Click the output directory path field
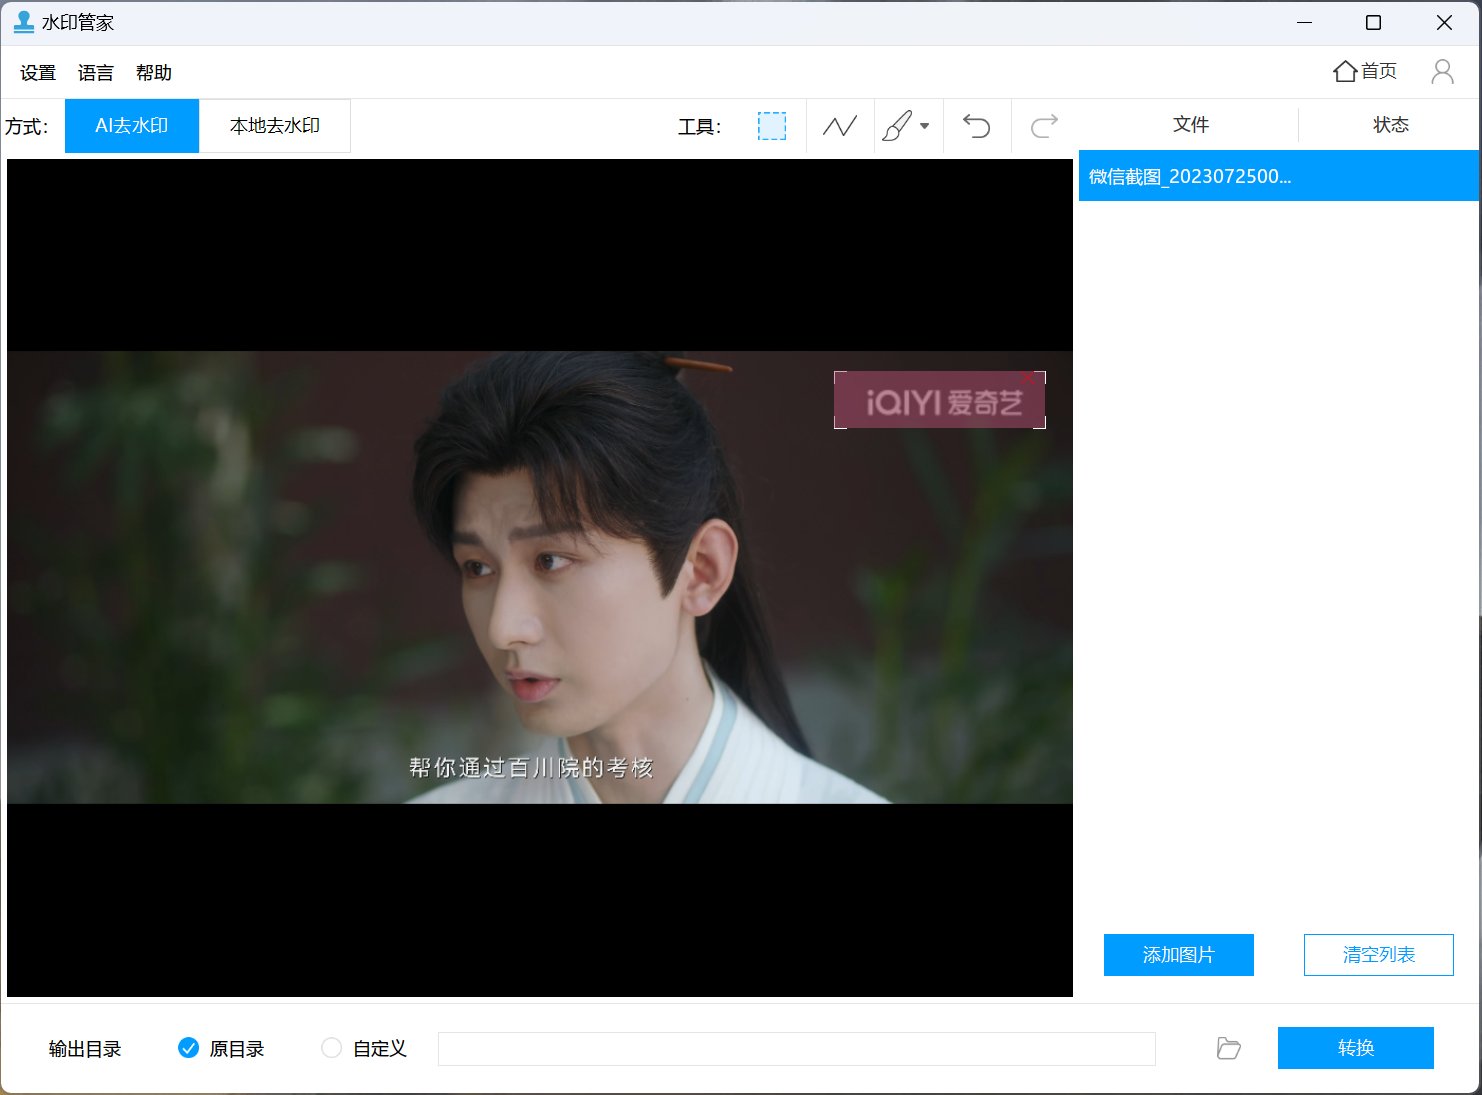The image size is (1482, 1095). pyautogui.click(x=797, y=1048)
